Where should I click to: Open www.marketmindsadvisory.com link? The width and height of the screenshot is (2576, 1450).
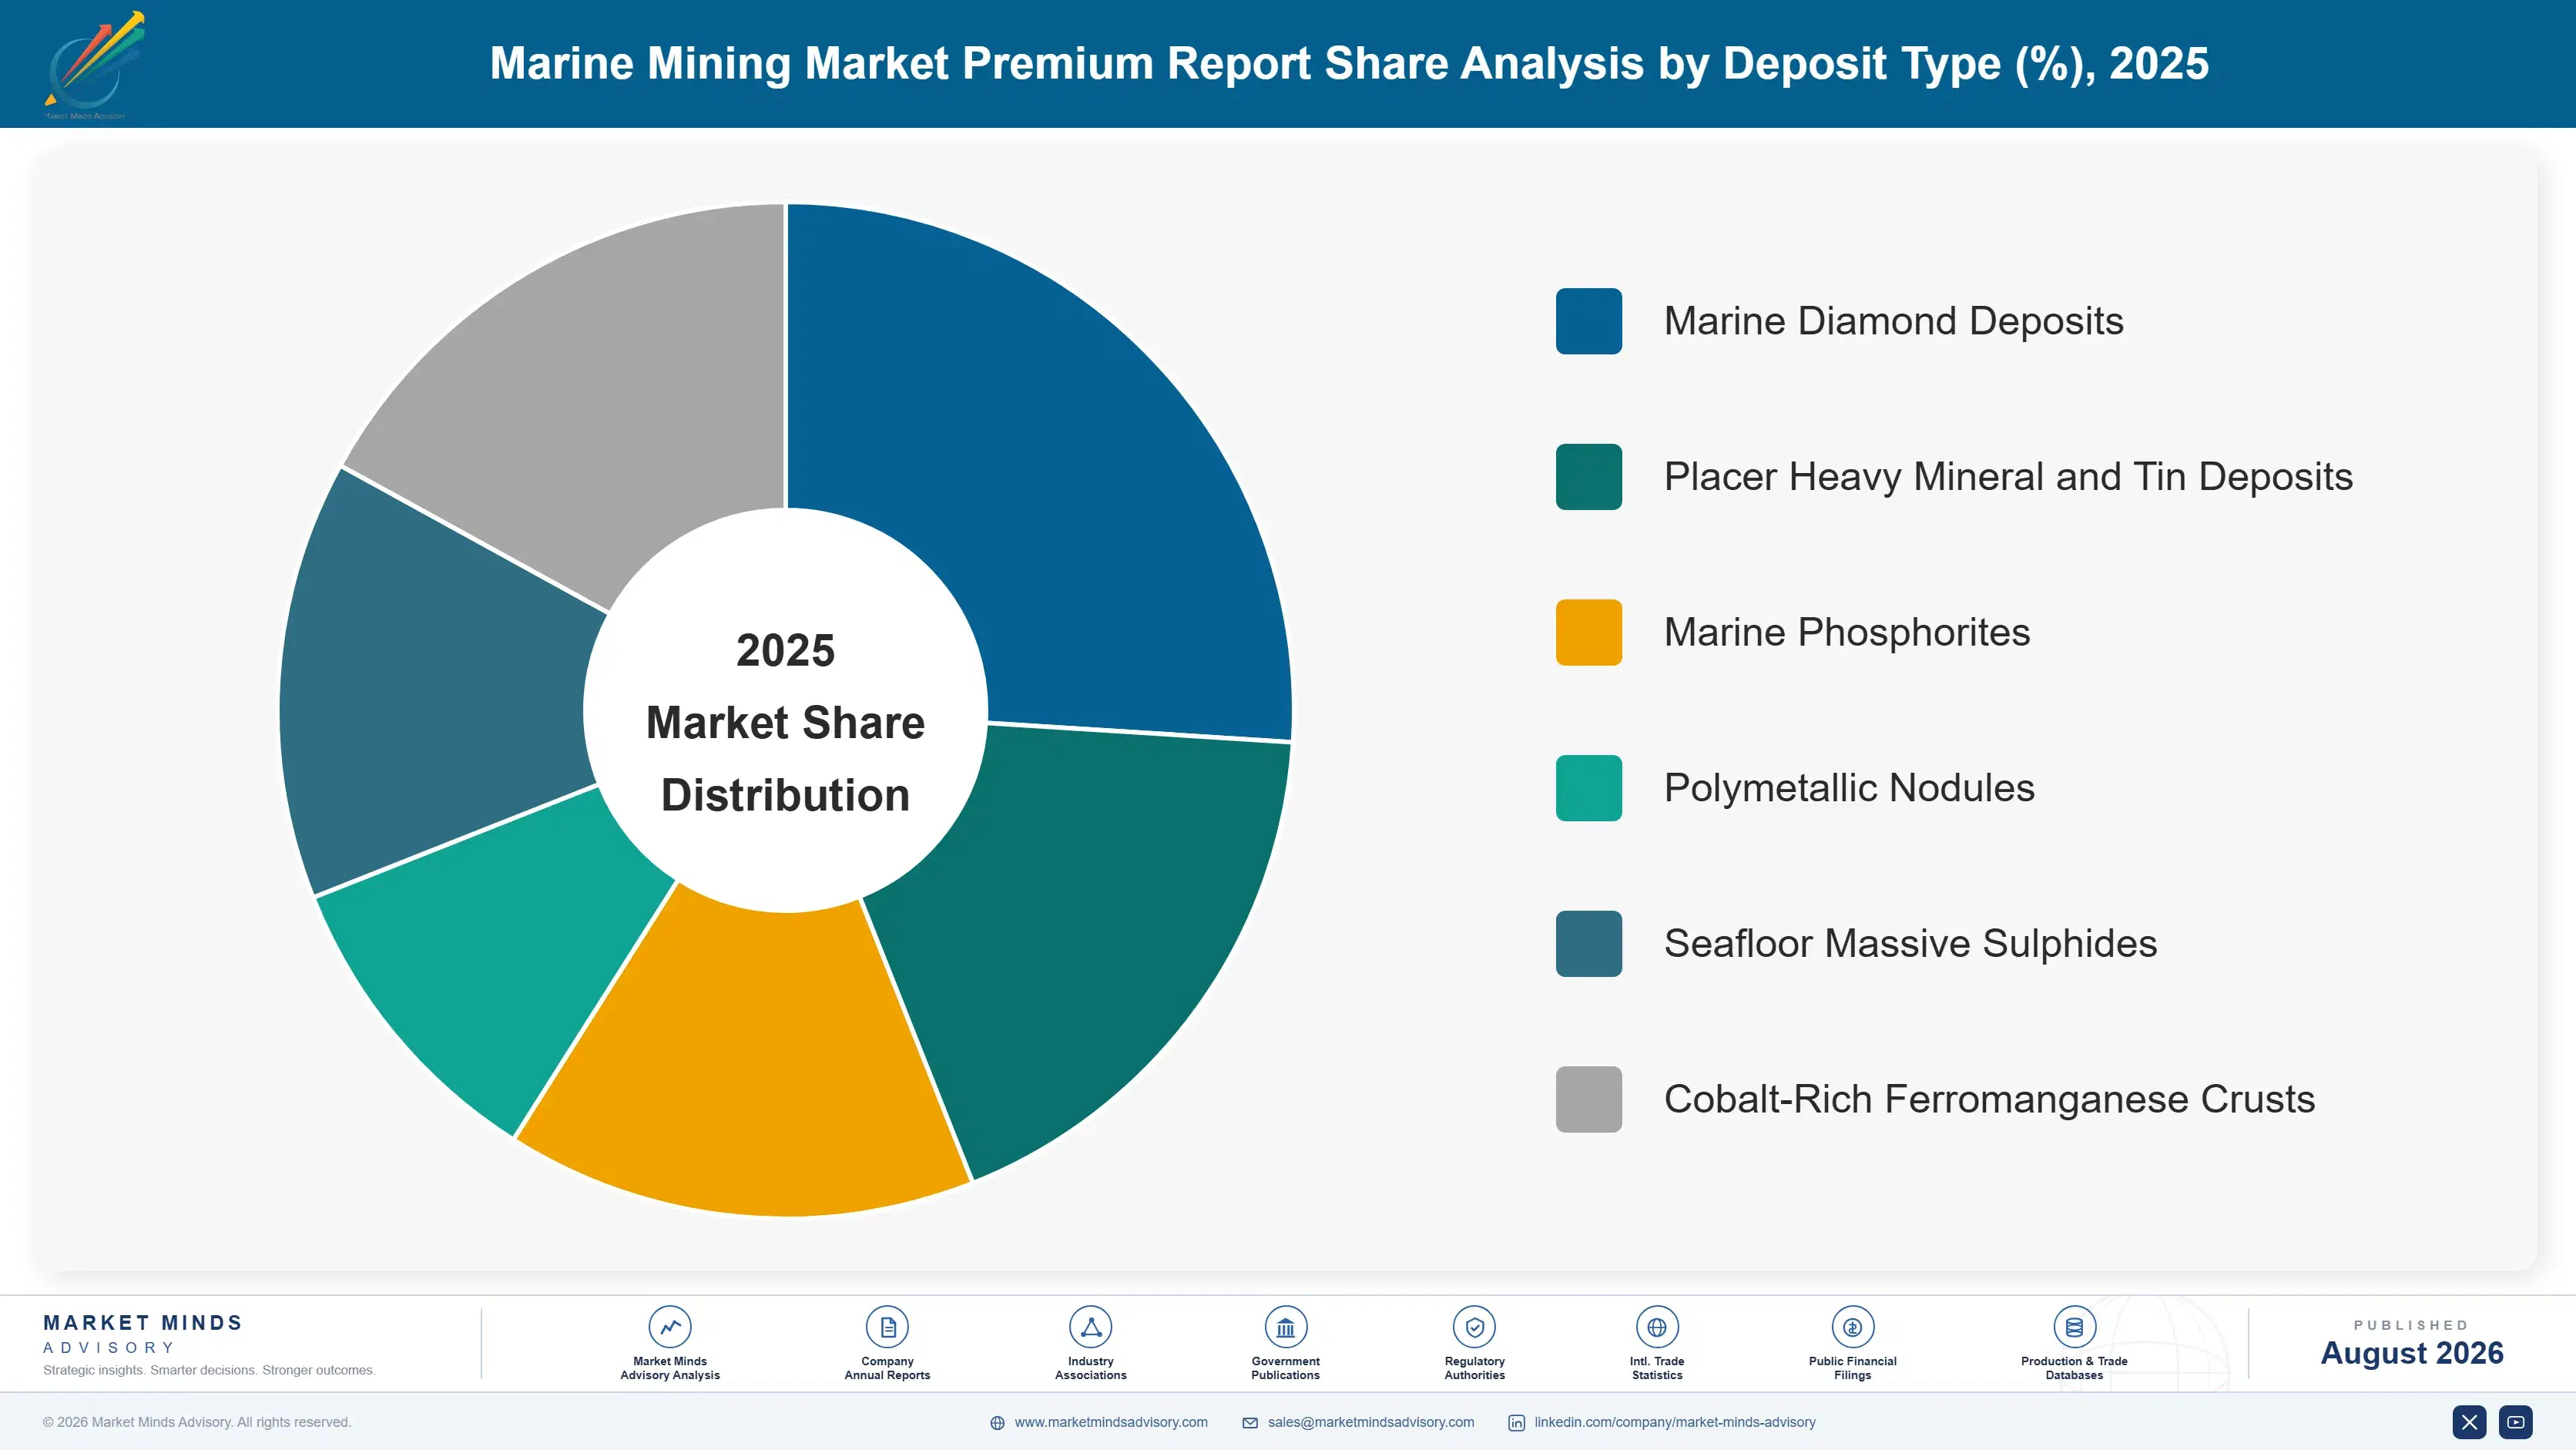(x=1111, y=1422)
